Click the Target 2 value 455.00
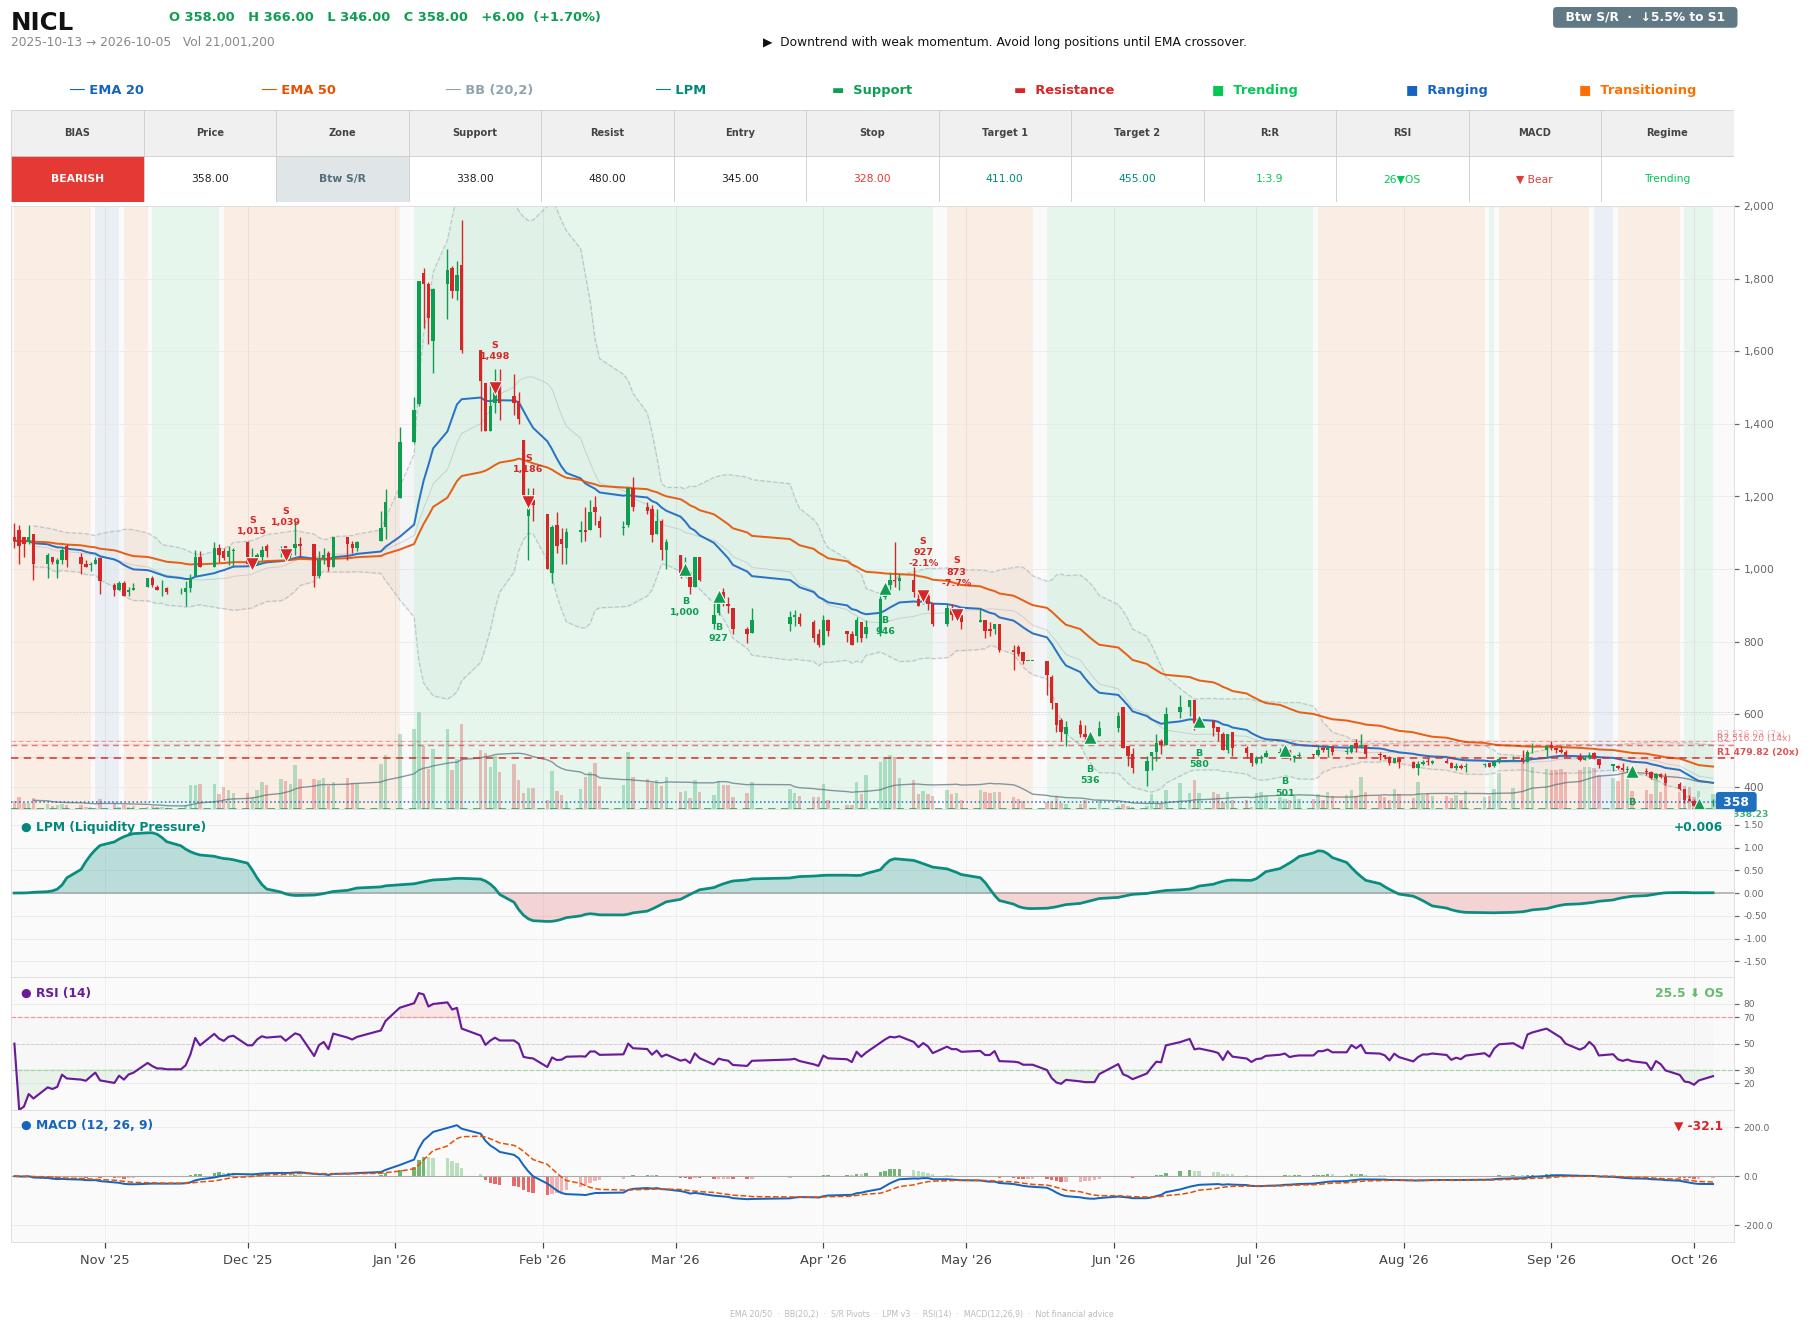 [1137, 179]
